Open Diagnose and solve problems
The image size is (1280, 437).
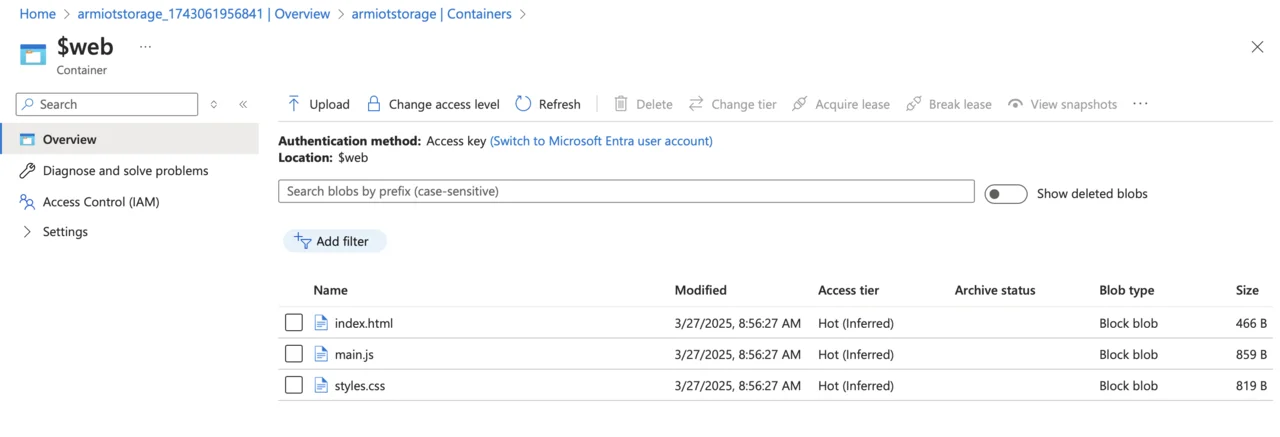[125, 171]
